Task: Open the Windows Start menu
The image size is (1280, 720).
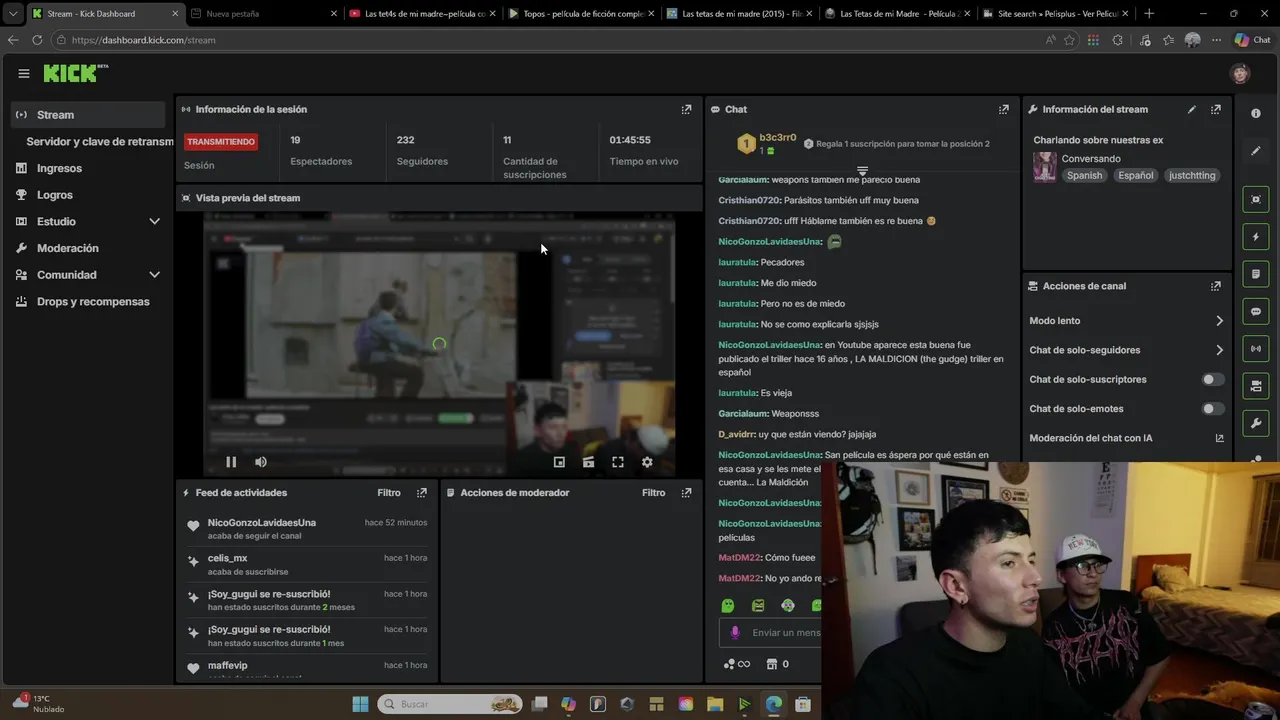Action: 360,704
